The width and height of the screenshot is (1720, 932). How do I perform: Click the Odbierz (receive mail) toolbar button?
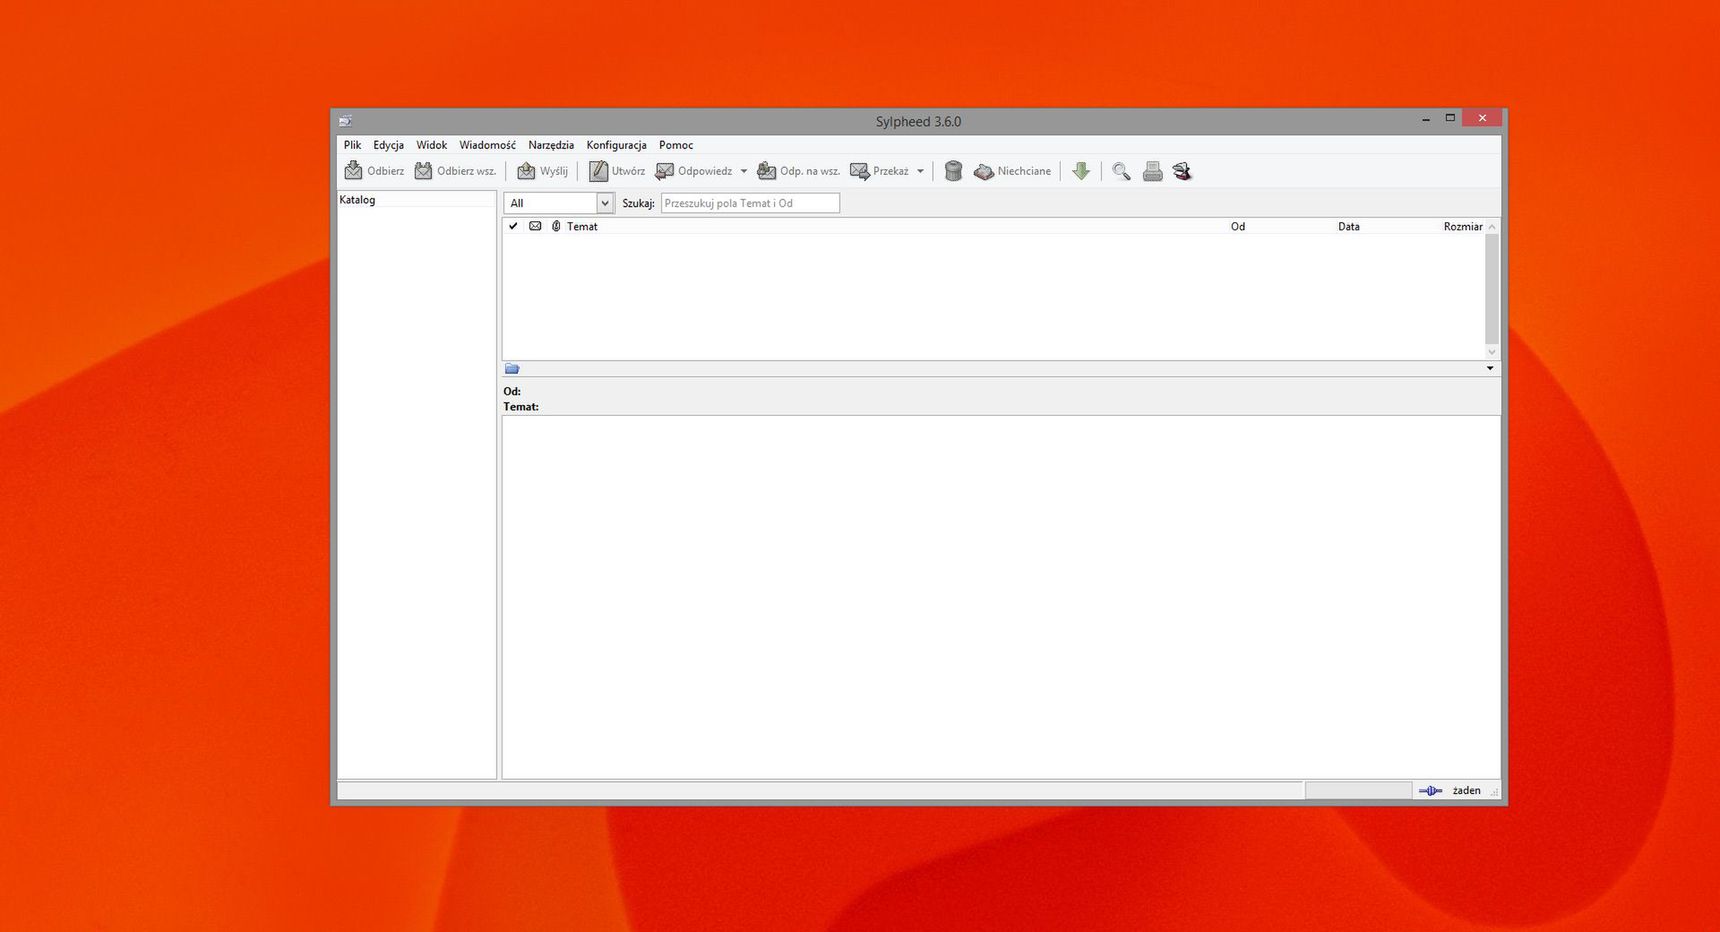tap(374, 171)
